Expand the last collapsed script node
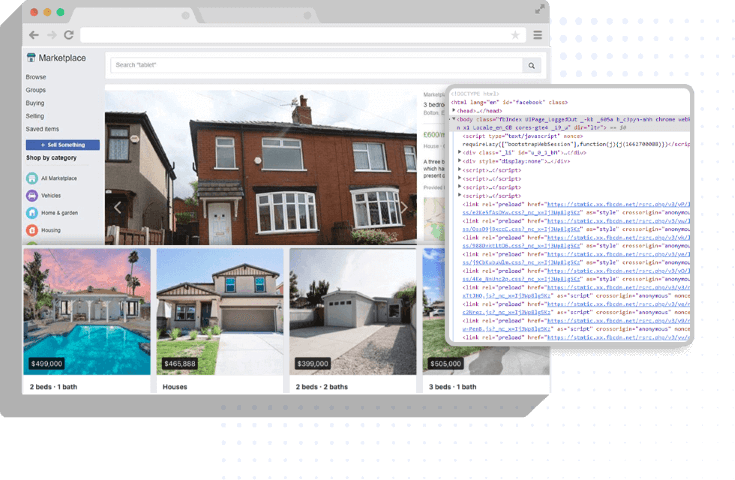The width and height of the screenshot is (735, 480). (x=459, y=195)
